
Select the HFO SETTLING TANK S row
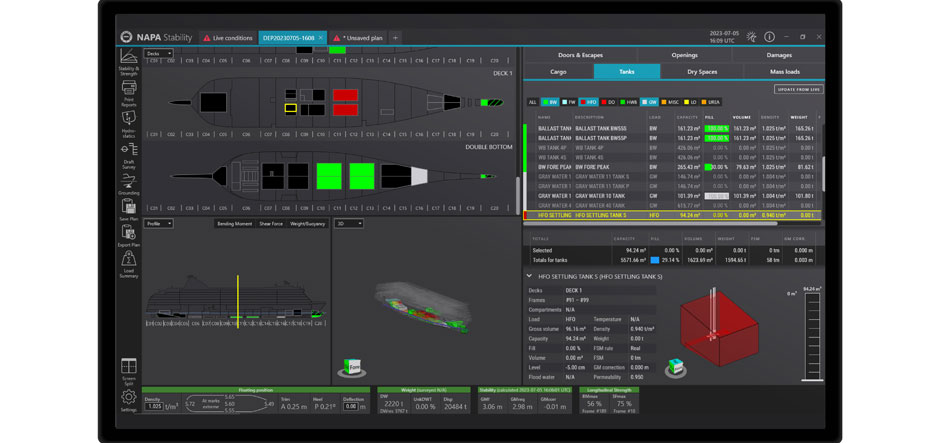click(673, 215)
